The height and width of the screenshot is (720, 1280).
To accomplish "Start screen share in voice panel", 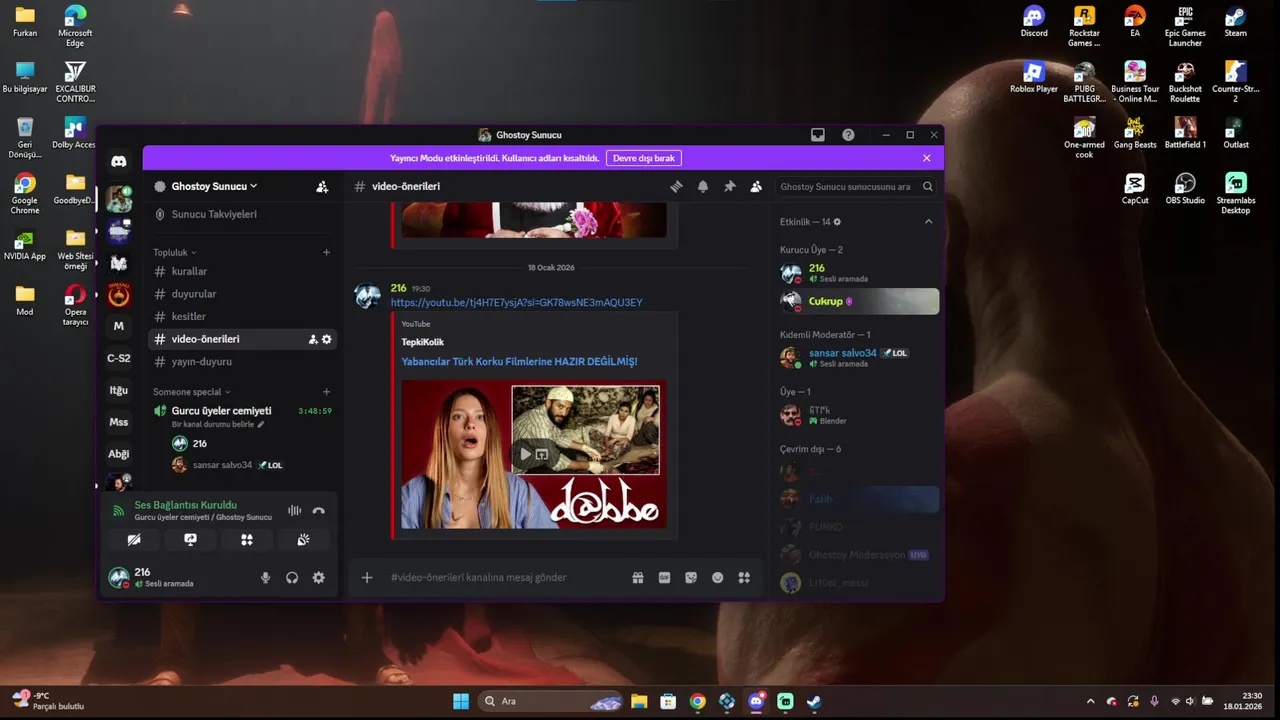I will 190,540.
